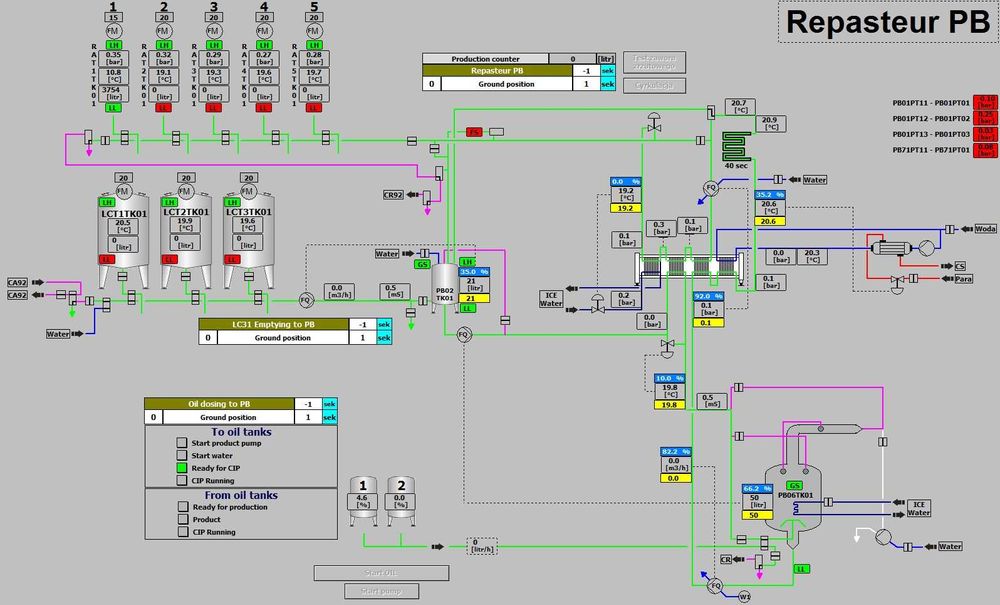
Task: Click the yellow 19.2 temperature setpoint
Action: pos(626,208)
